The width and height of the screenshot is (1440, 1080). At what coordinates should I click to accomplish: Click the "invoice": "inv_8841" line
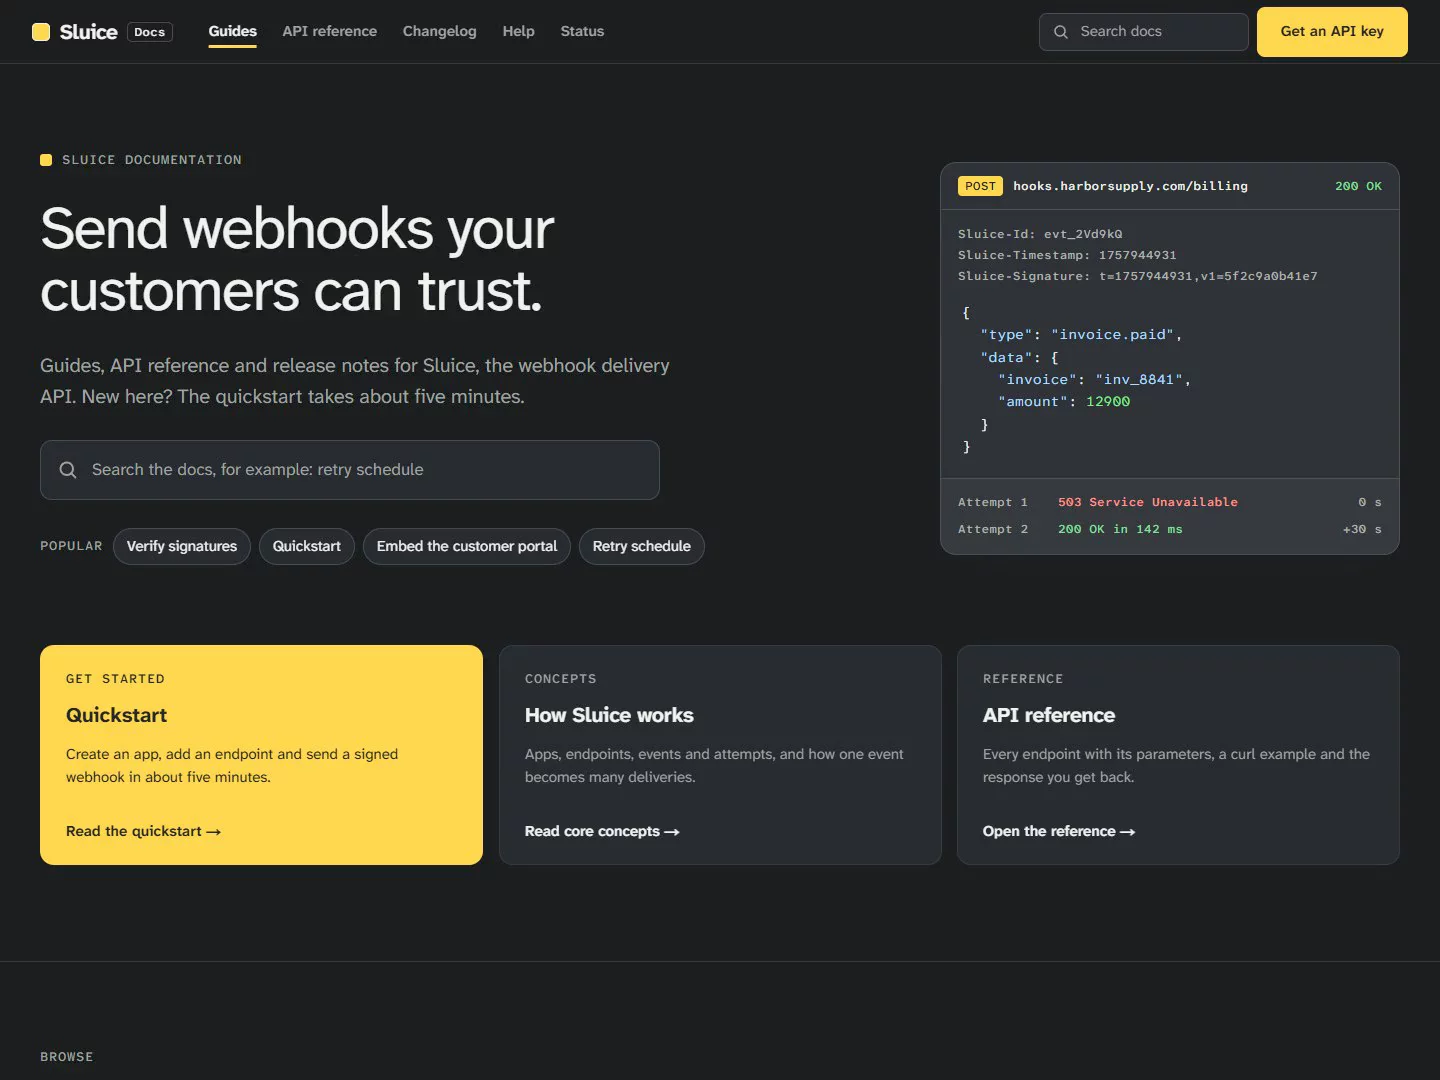click(x=1094, y=379)
